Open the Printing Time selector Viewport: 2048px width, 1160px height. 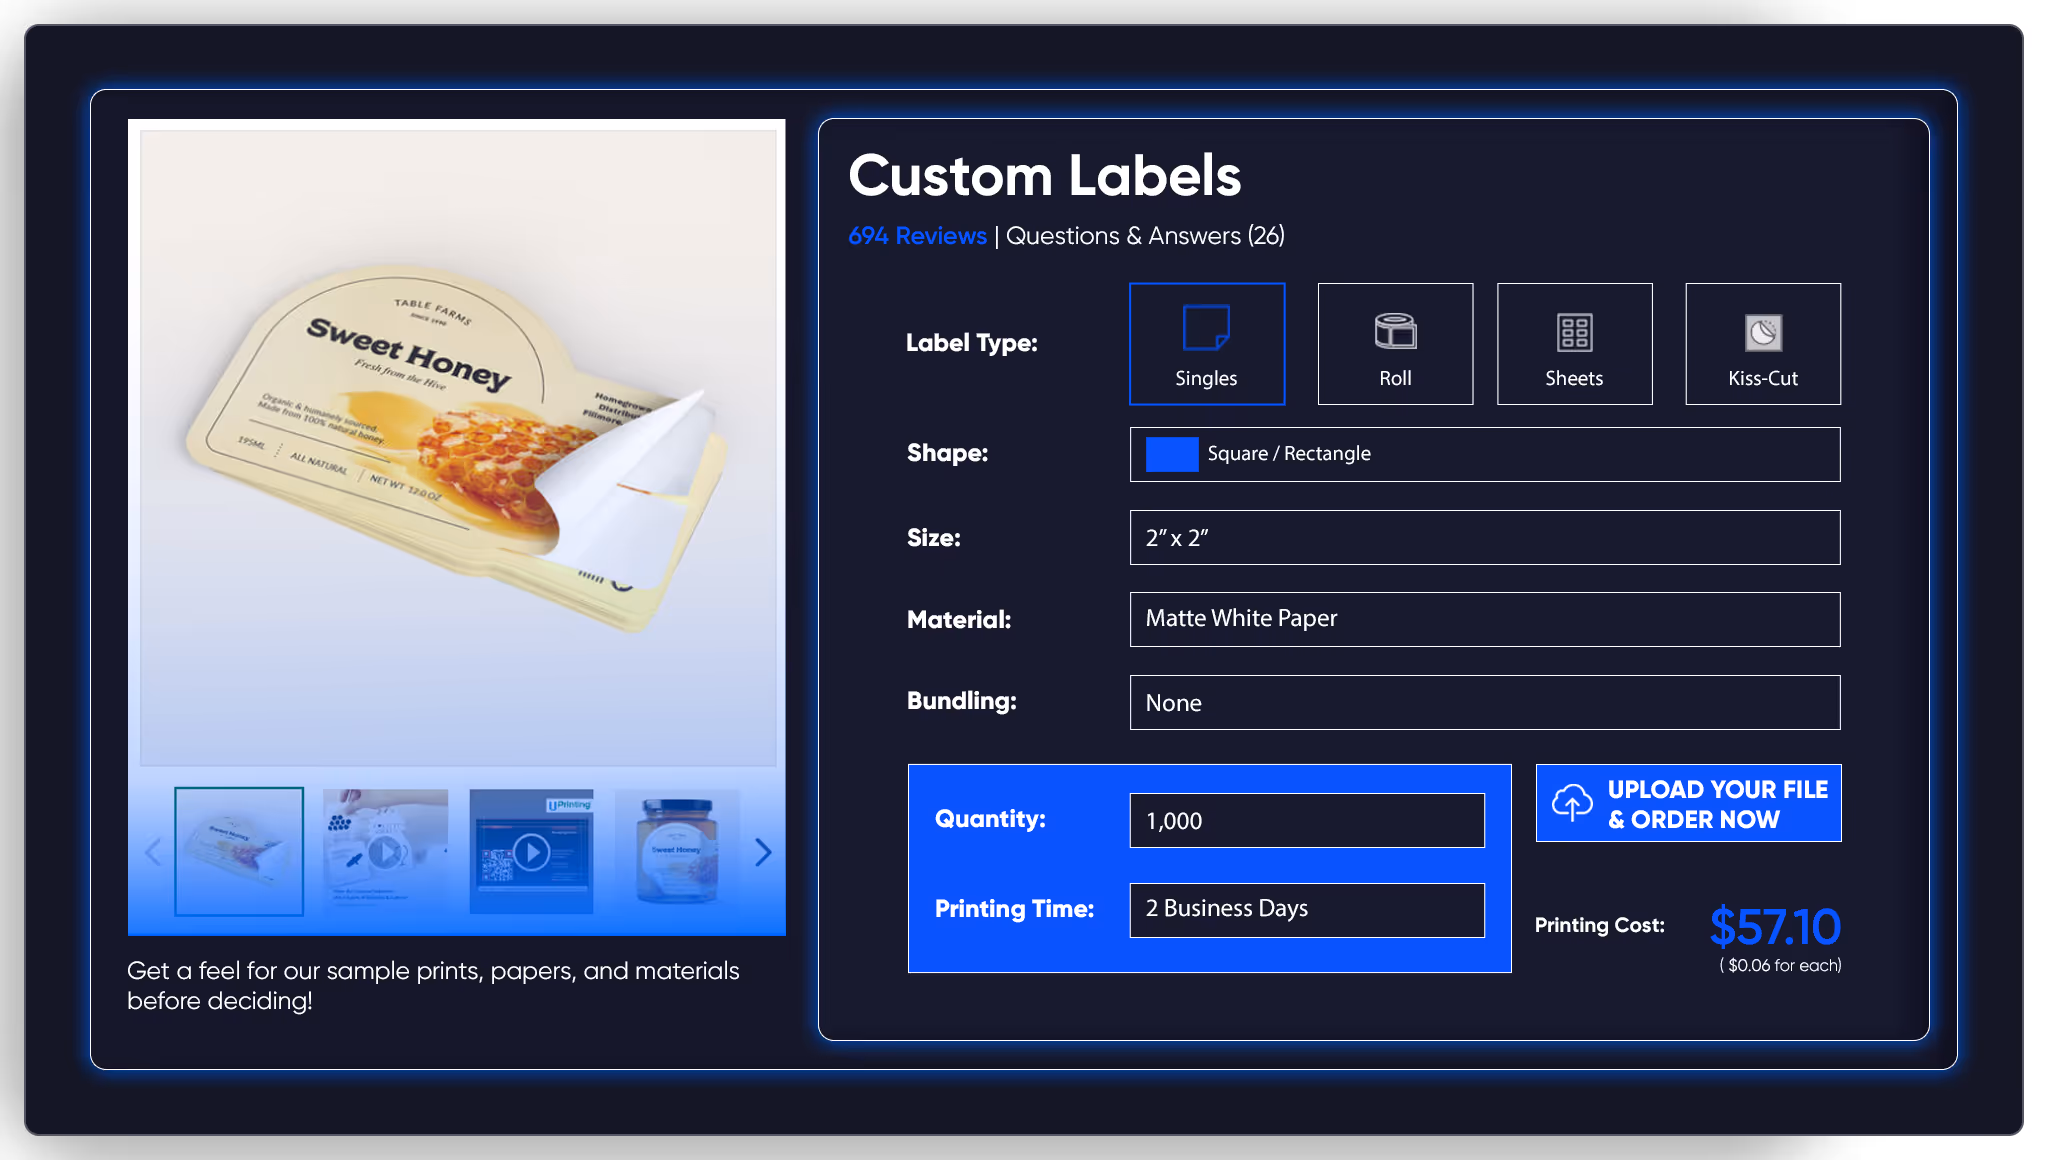click(1306, 909)
